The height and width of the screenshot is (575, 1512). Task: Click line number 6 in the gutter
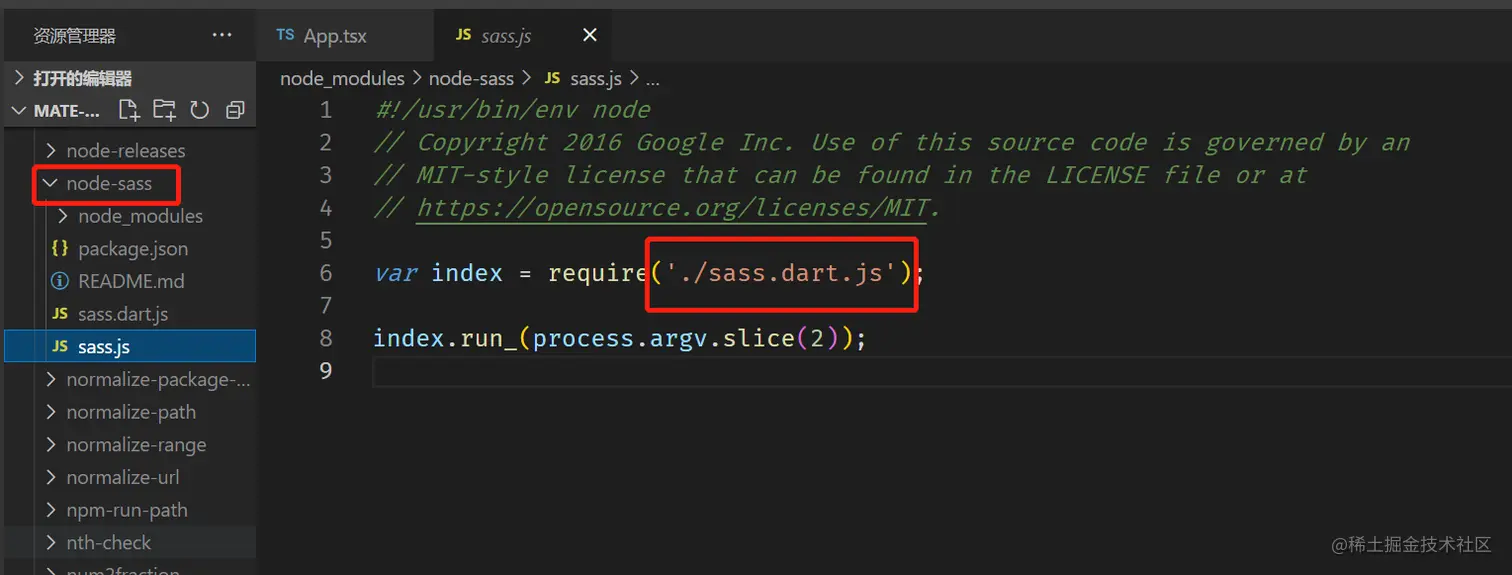pos(325,273)
